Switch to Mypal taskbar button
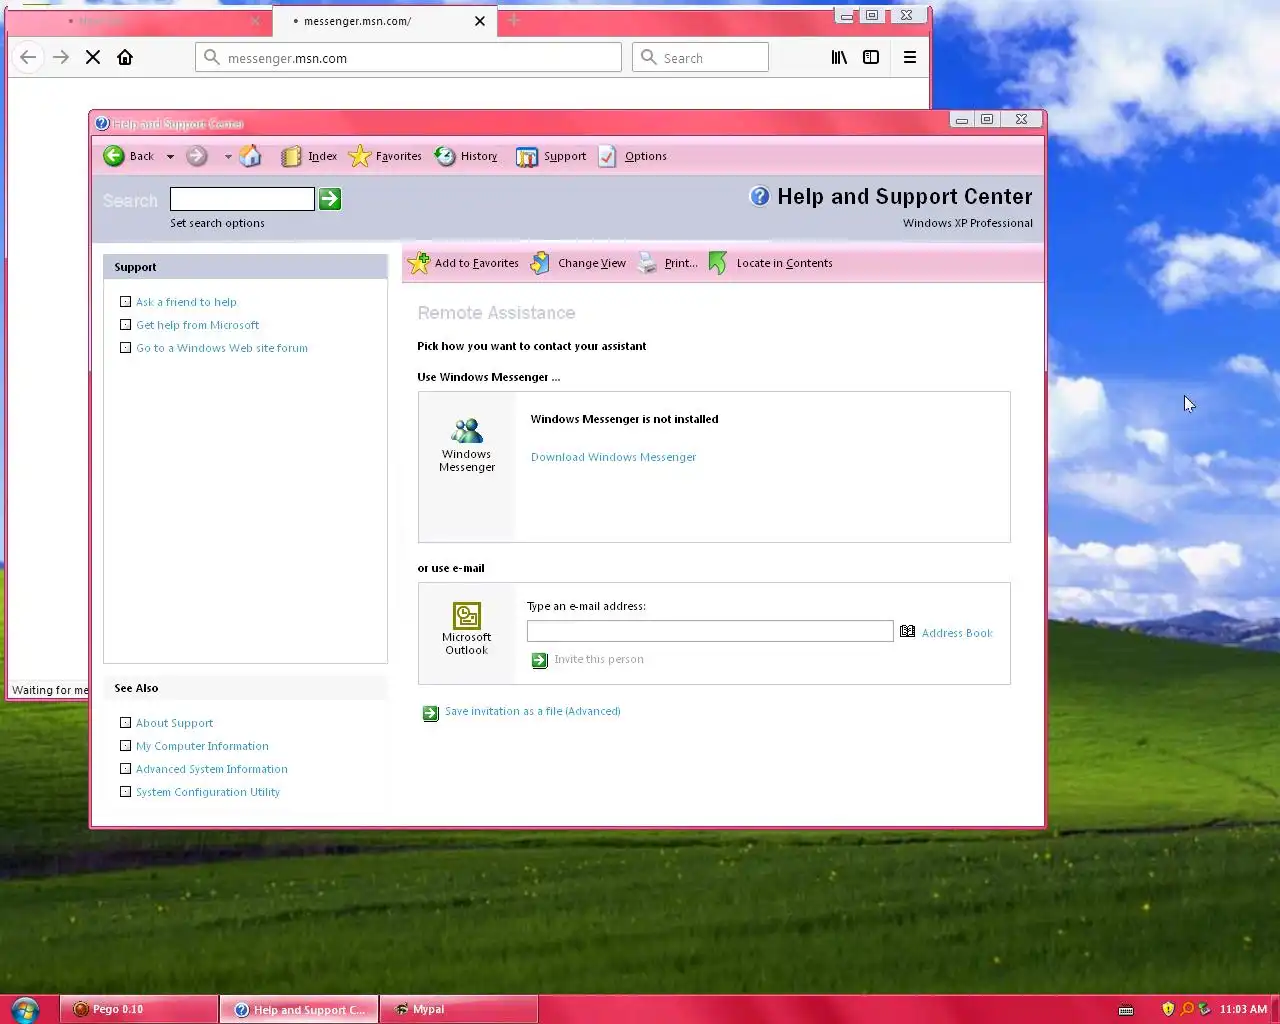The image size is (1280, 1024). click(x=459, y=1009)
